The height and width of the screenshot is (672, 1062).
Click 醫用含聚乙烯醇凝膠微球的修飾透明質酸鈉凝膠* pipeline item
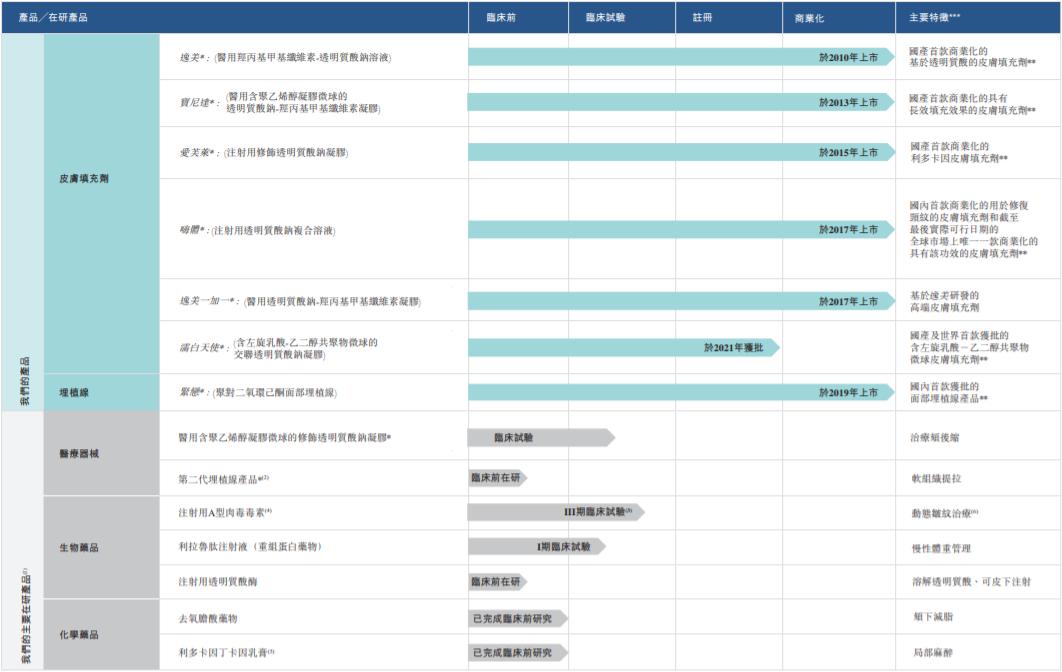[285, 438]
